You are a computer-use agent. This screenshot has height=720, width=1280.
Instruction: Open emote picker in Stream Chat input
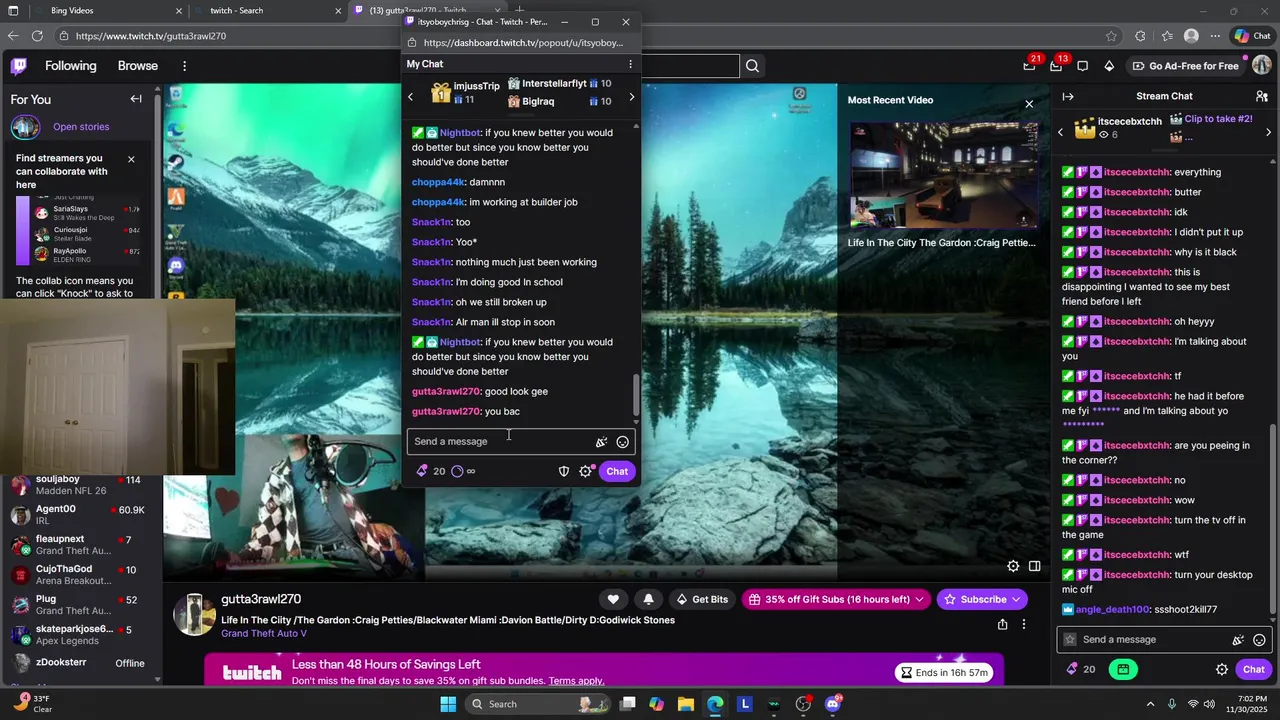[x=1260, y=640]
